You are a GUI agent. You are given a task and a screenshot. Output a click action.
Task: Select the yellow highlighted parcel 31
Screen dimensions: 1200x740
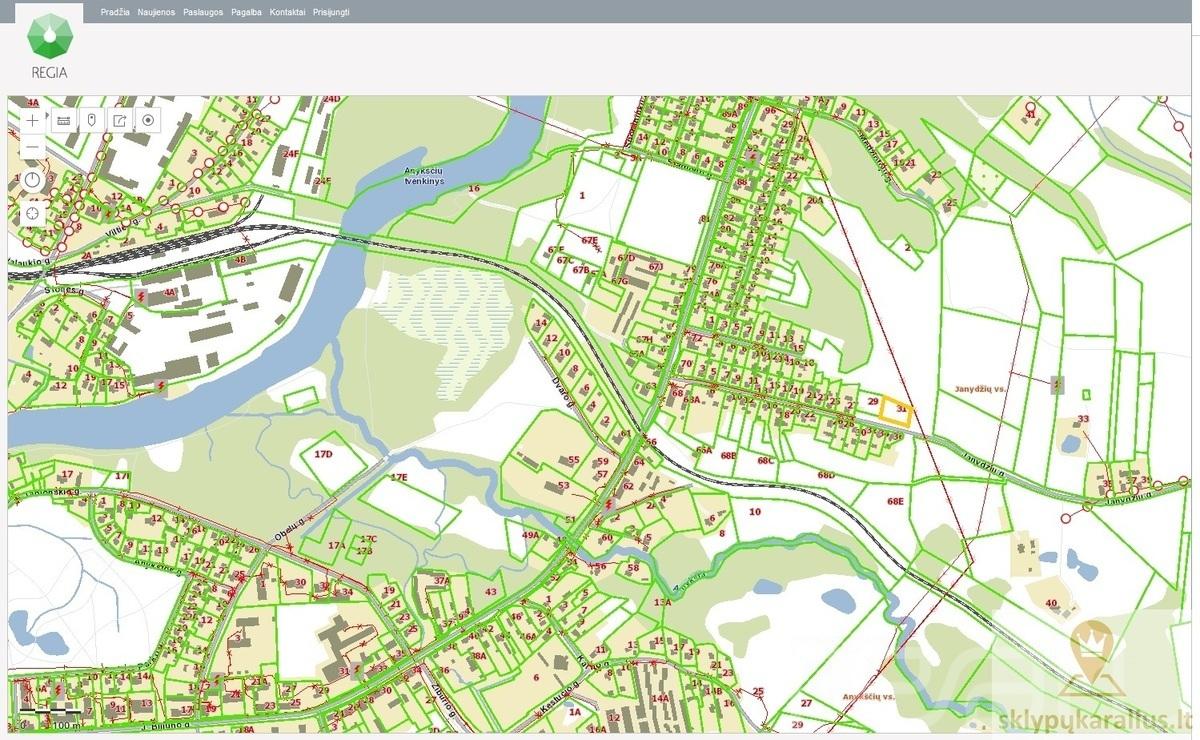[897, 411]
